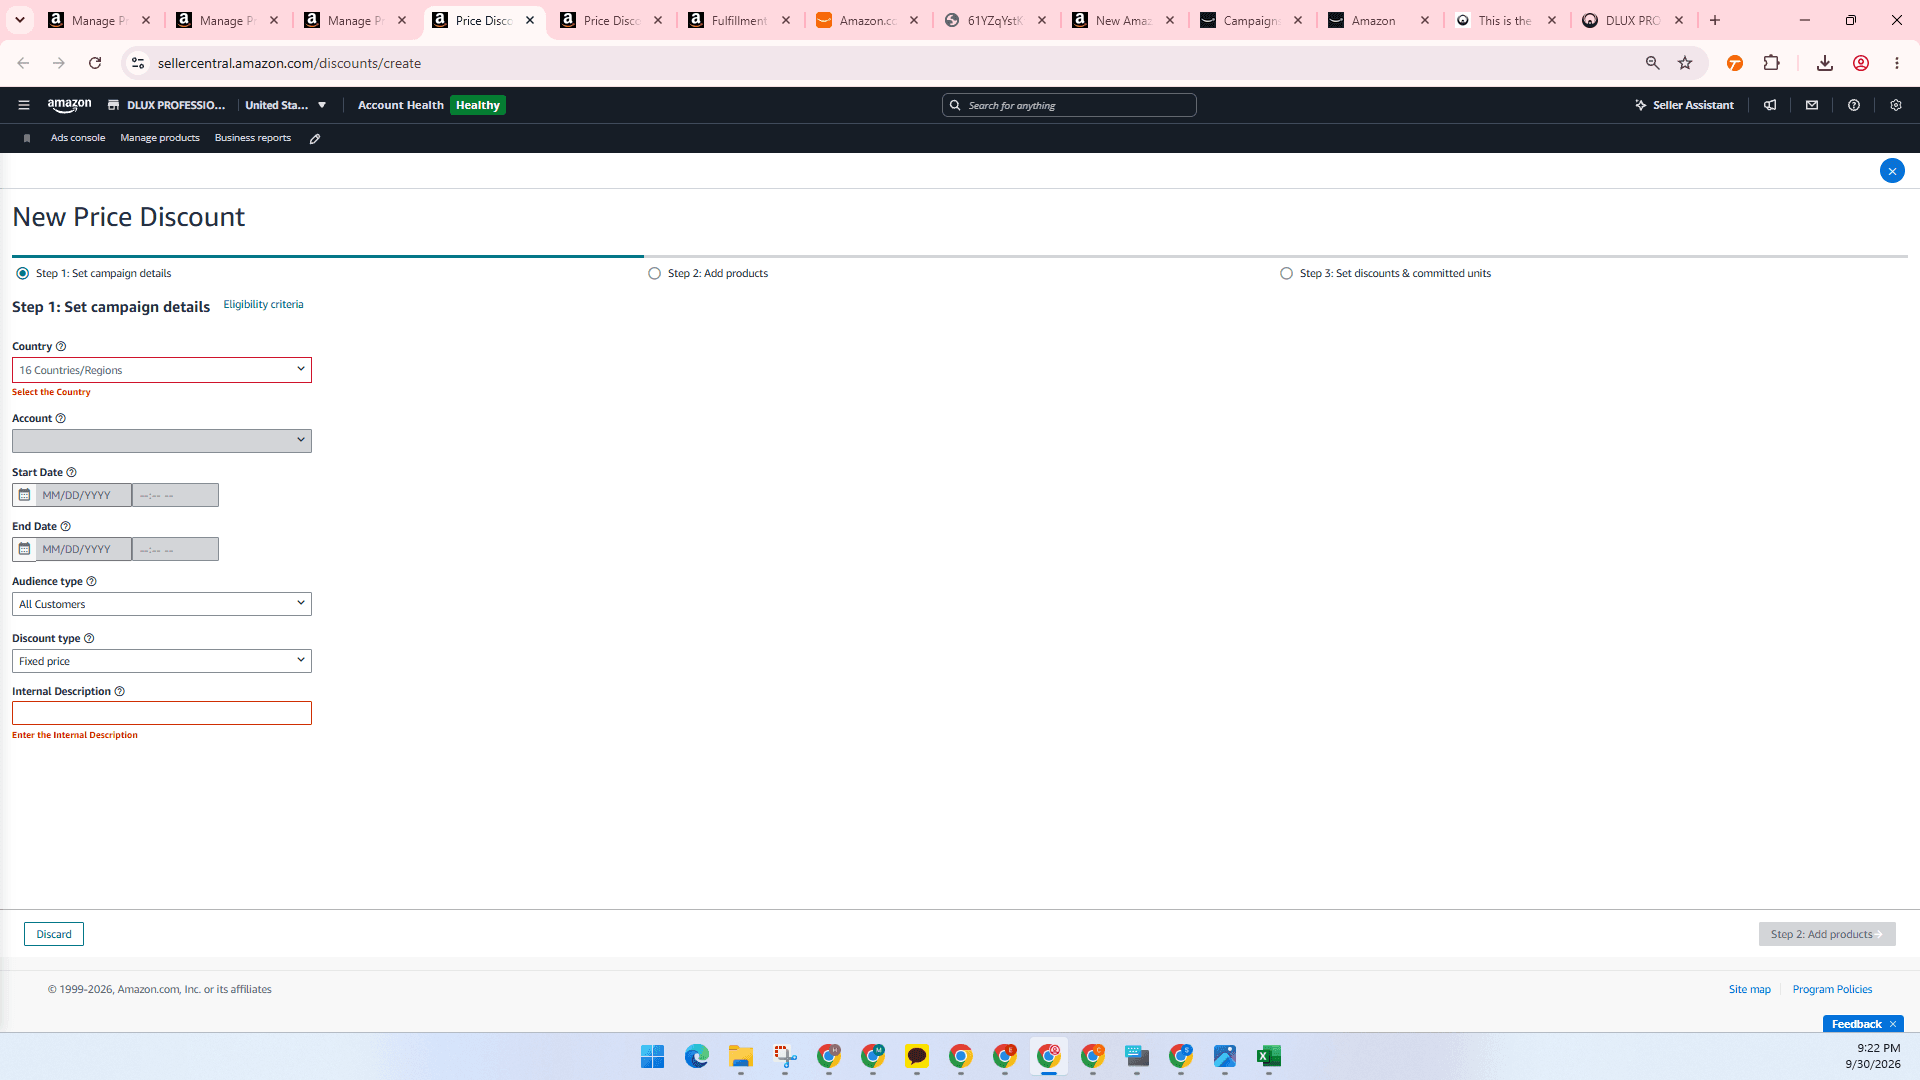Open the help question mark icon in header
This screenshot has width=1920, height=1080.
(x=1854, y=105)
